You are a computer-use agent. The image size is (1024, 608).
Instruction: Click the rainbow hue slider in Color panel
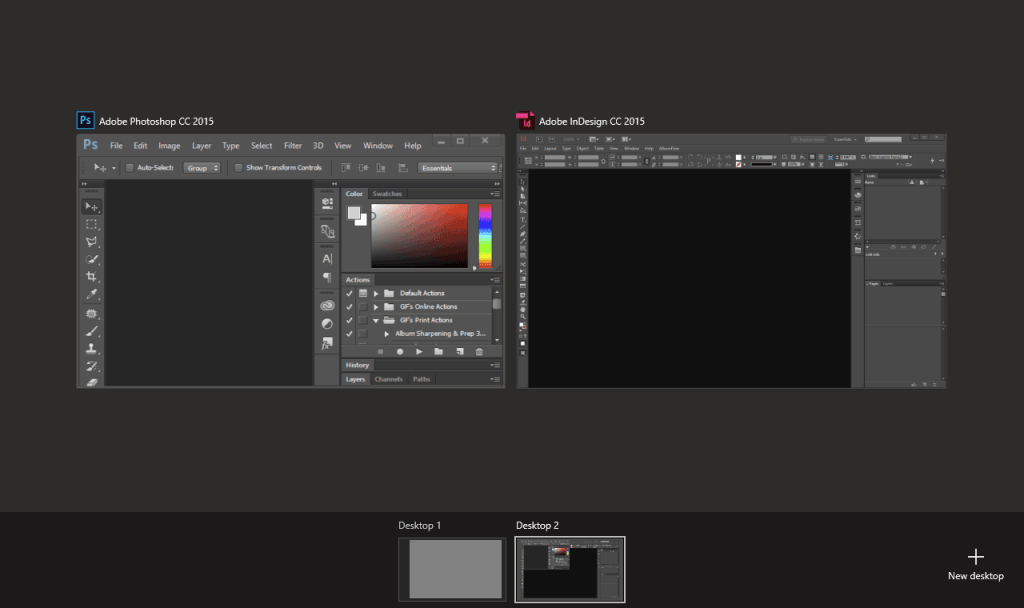tap(485, 236)
